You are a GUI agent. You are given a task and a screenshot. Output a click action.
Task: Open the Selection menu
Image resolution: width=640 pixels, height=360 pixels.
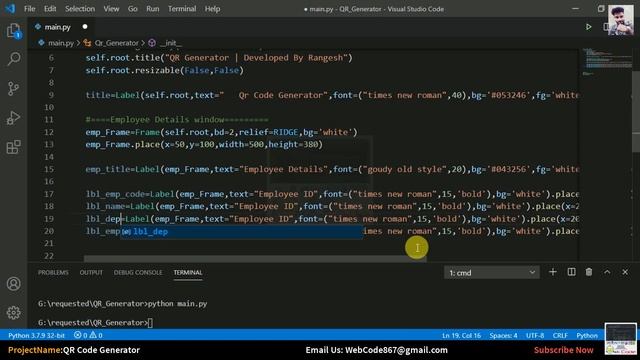(80, 9)
